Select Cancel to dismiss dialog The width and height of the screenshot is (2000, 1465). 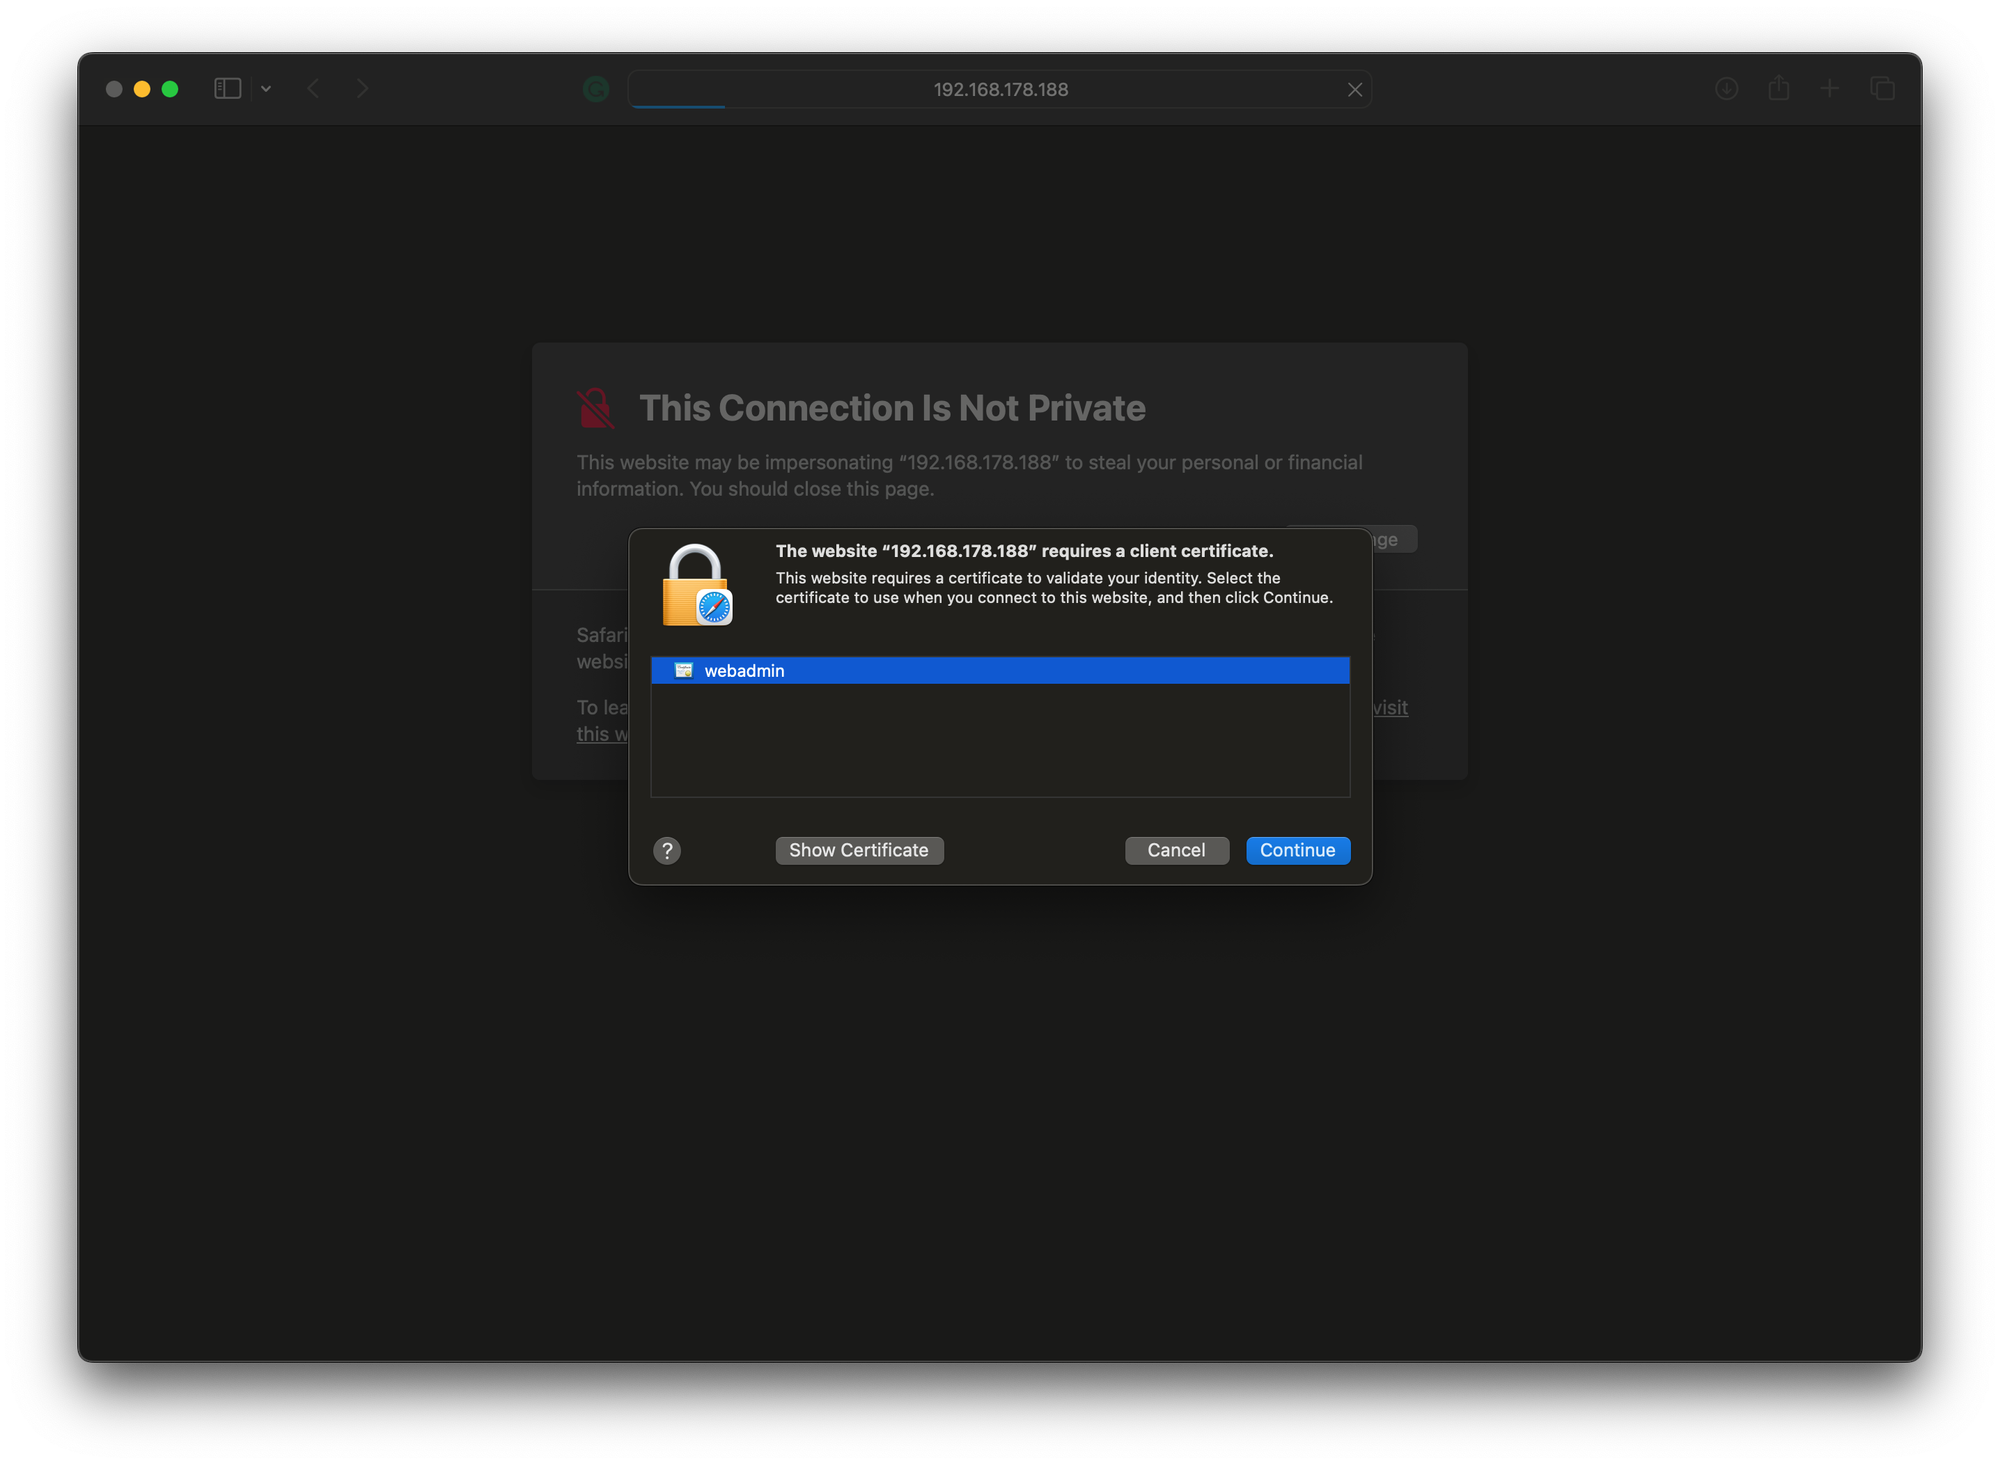pos(1175,850)
